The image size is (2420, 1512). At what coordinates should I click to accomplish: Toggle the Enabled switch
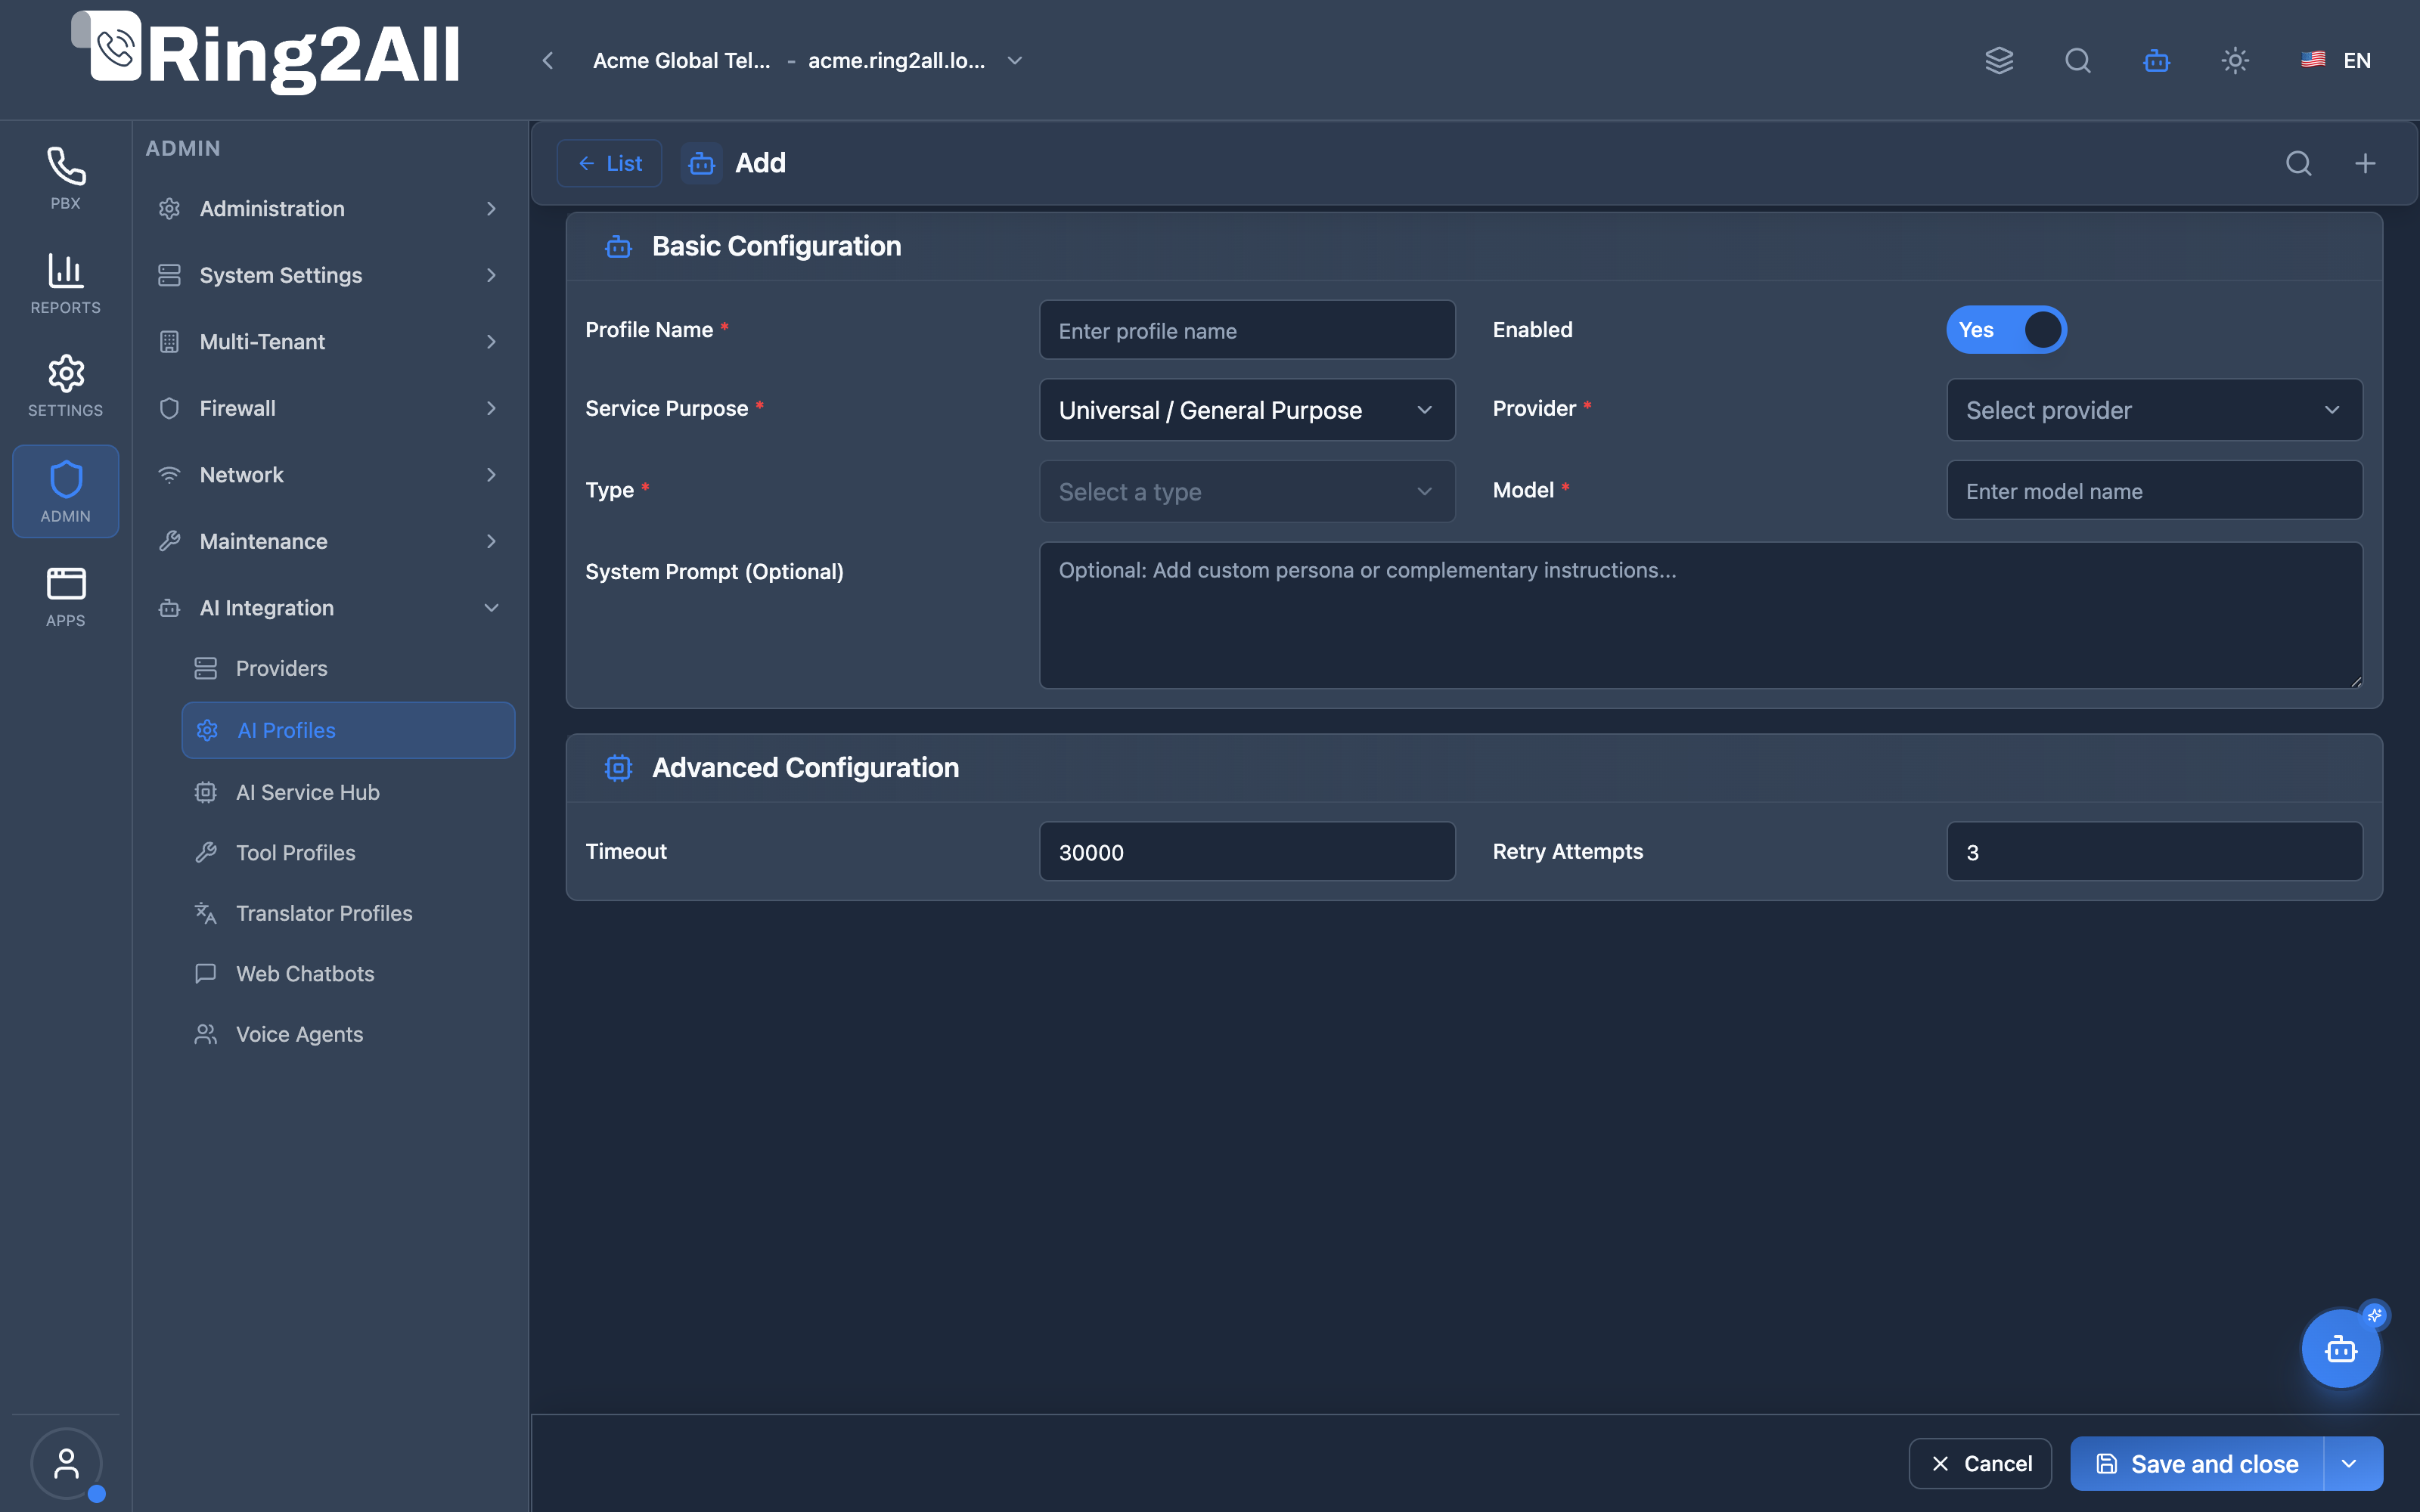click(2006, 330)
